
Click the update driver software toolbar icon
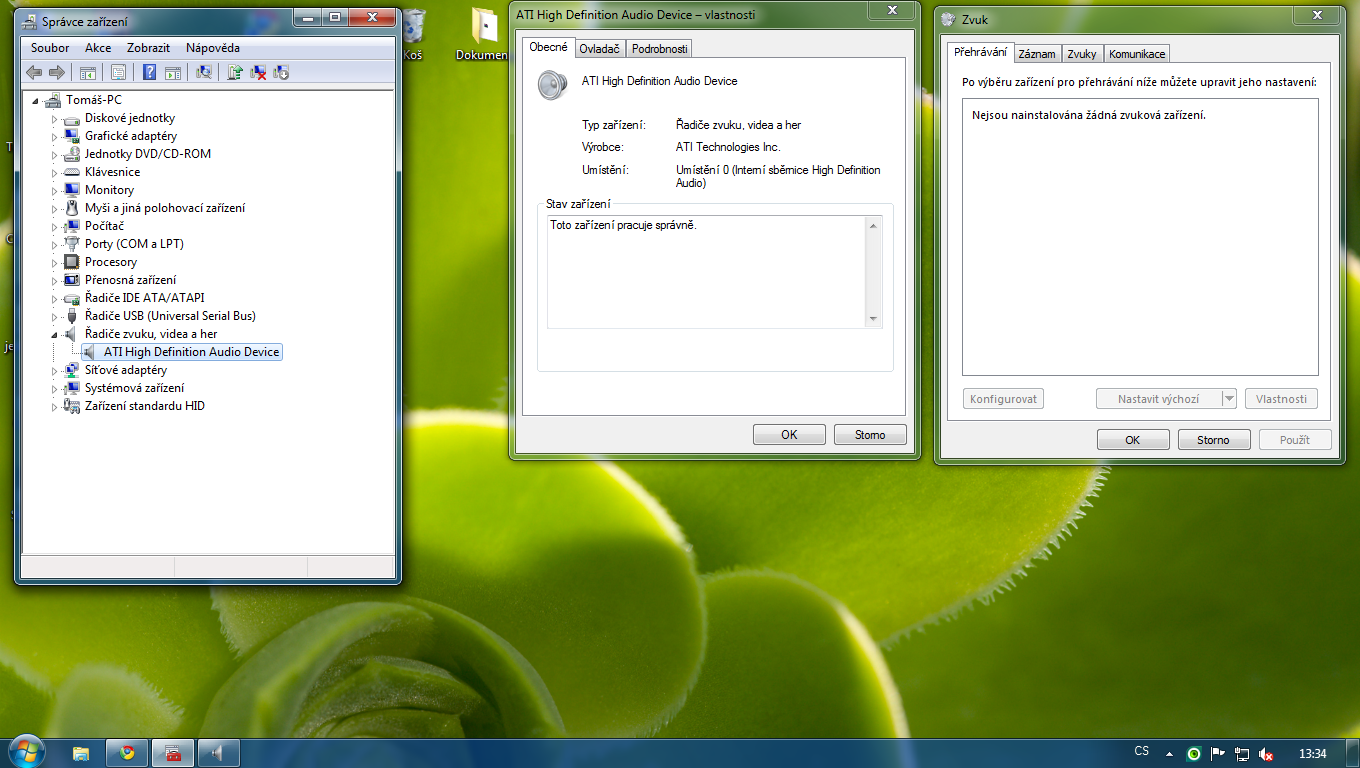tap(234, 72)
